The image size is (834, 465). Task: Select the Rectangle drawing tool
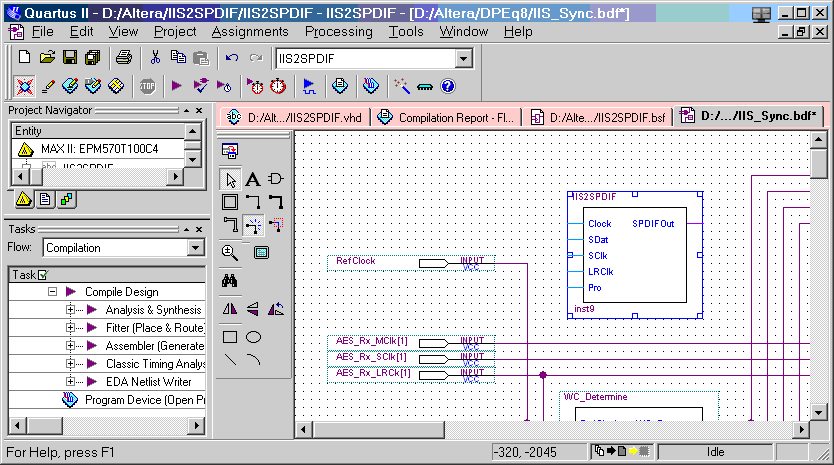coord(230,337)
